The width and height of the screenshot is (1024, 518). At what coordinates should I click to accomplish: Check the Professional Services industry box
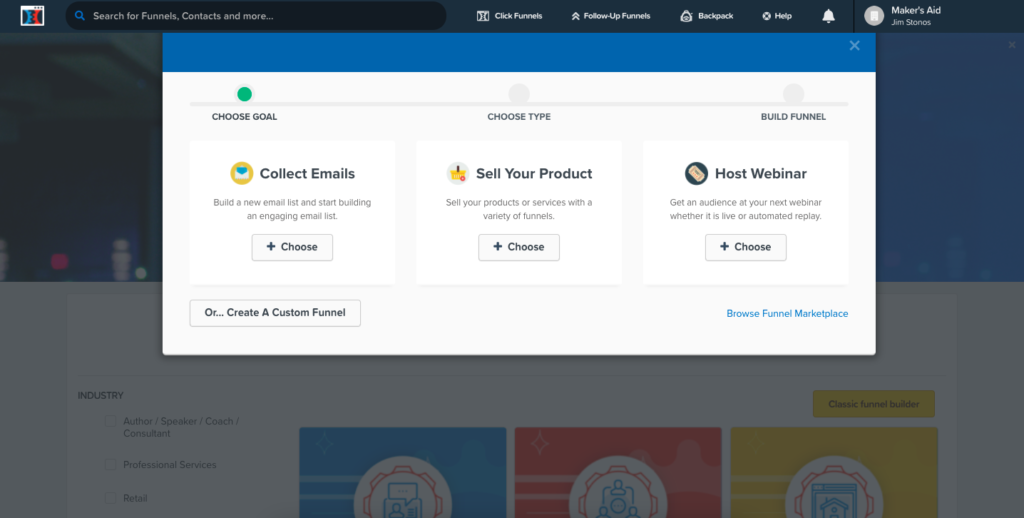pos(110,464)
